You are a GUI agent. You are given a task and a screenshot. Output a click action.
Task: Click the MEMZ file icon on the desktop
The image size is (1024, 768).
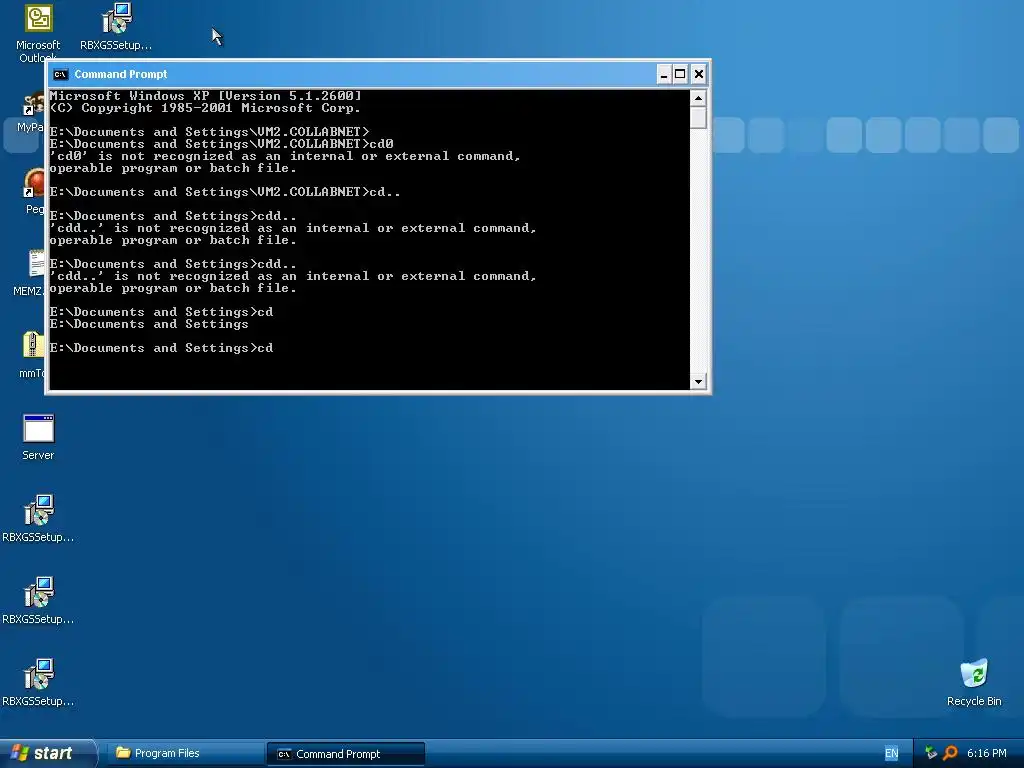tap(37, 264)
